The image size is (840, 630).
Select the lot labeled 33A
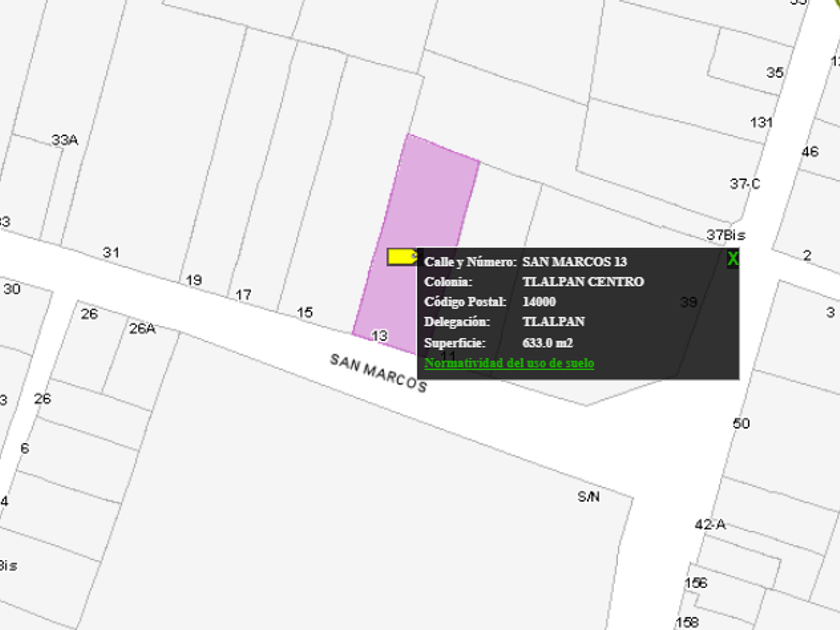[x=64, y=140]
